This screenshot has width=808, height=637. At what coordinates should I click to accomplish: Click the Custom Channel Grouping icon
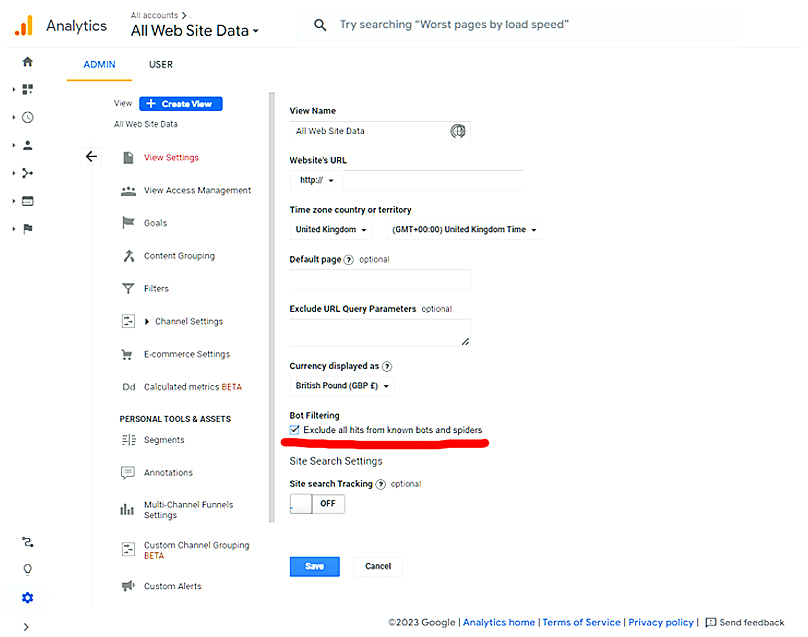coord(128,549)
